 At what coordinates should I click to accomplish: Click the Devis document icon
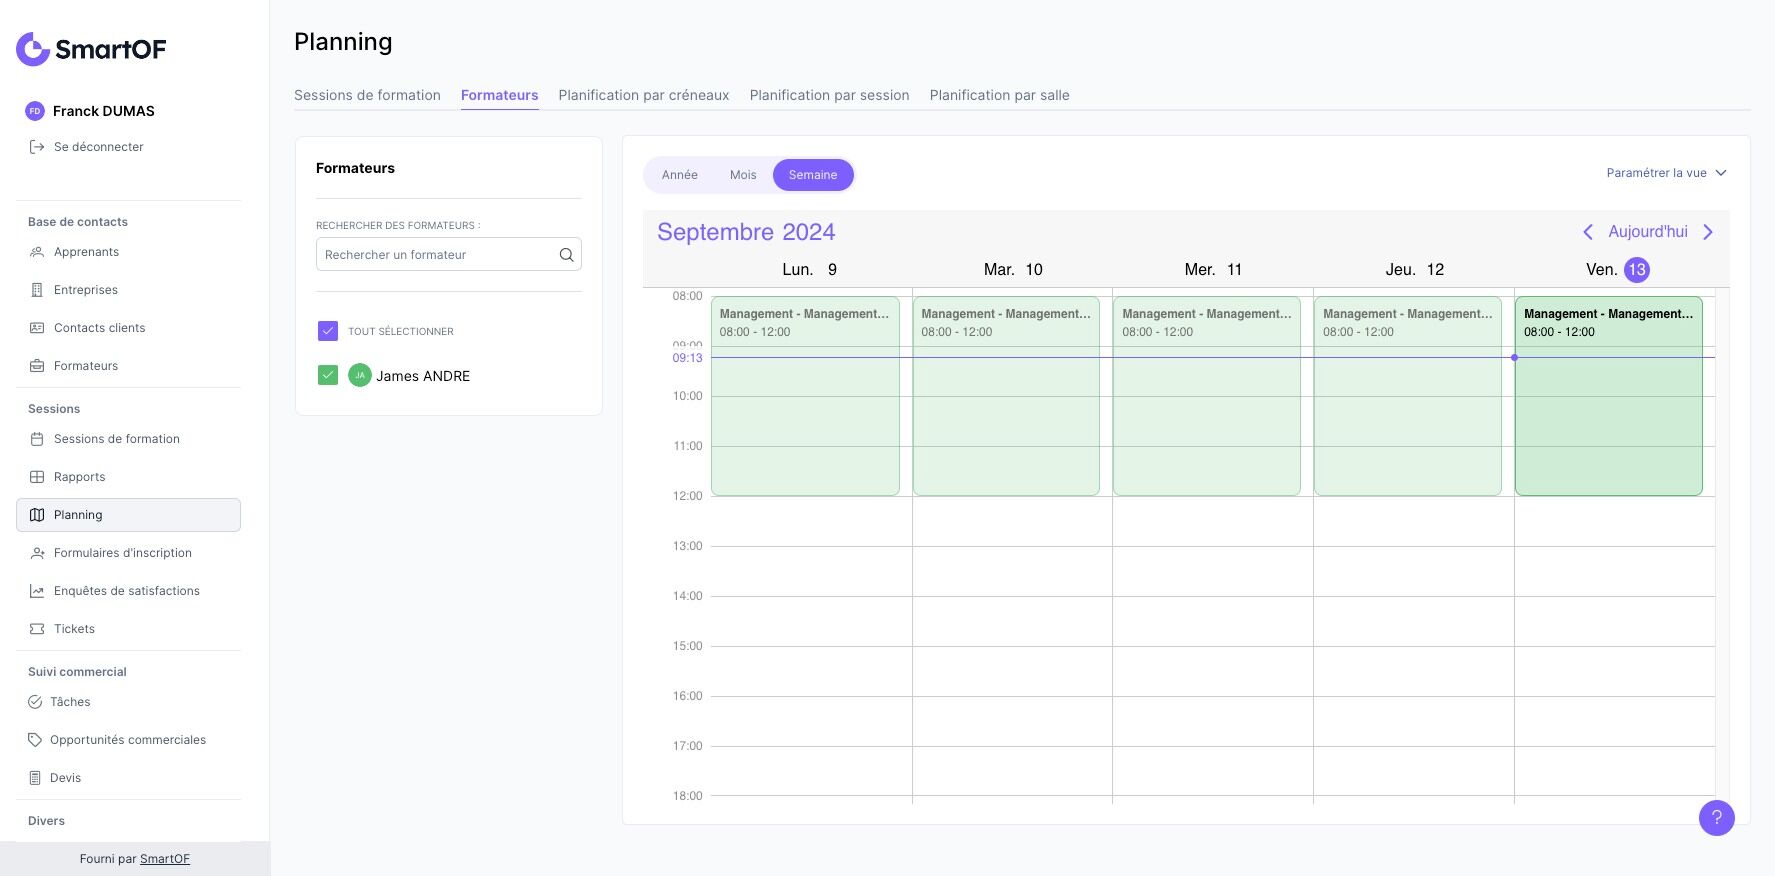pyautogui.click(x=36, y=778)
